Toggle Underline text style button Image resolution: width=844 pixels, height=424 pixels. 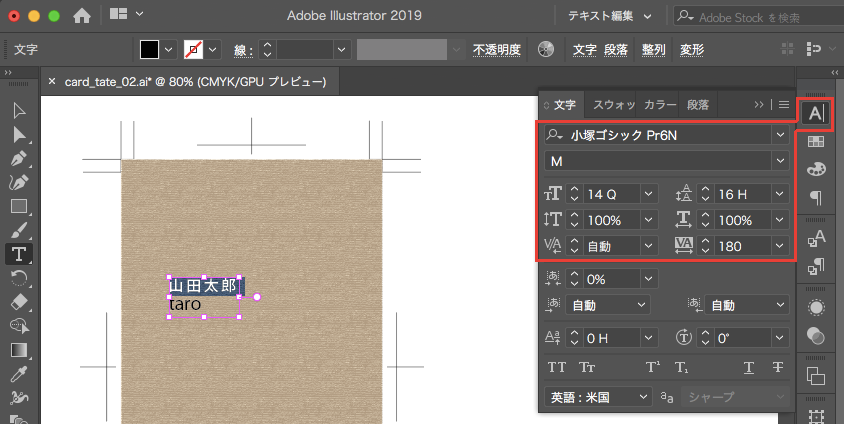(x=749, y=367)
